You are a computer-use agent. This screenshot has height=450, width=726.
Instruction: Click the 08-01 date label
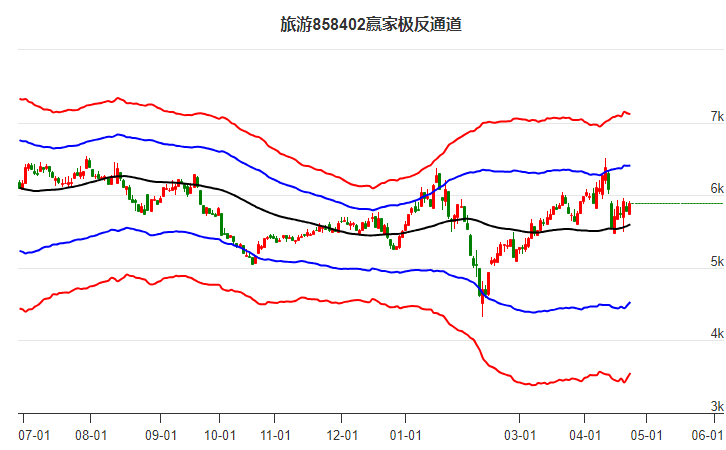coord(91,435)
